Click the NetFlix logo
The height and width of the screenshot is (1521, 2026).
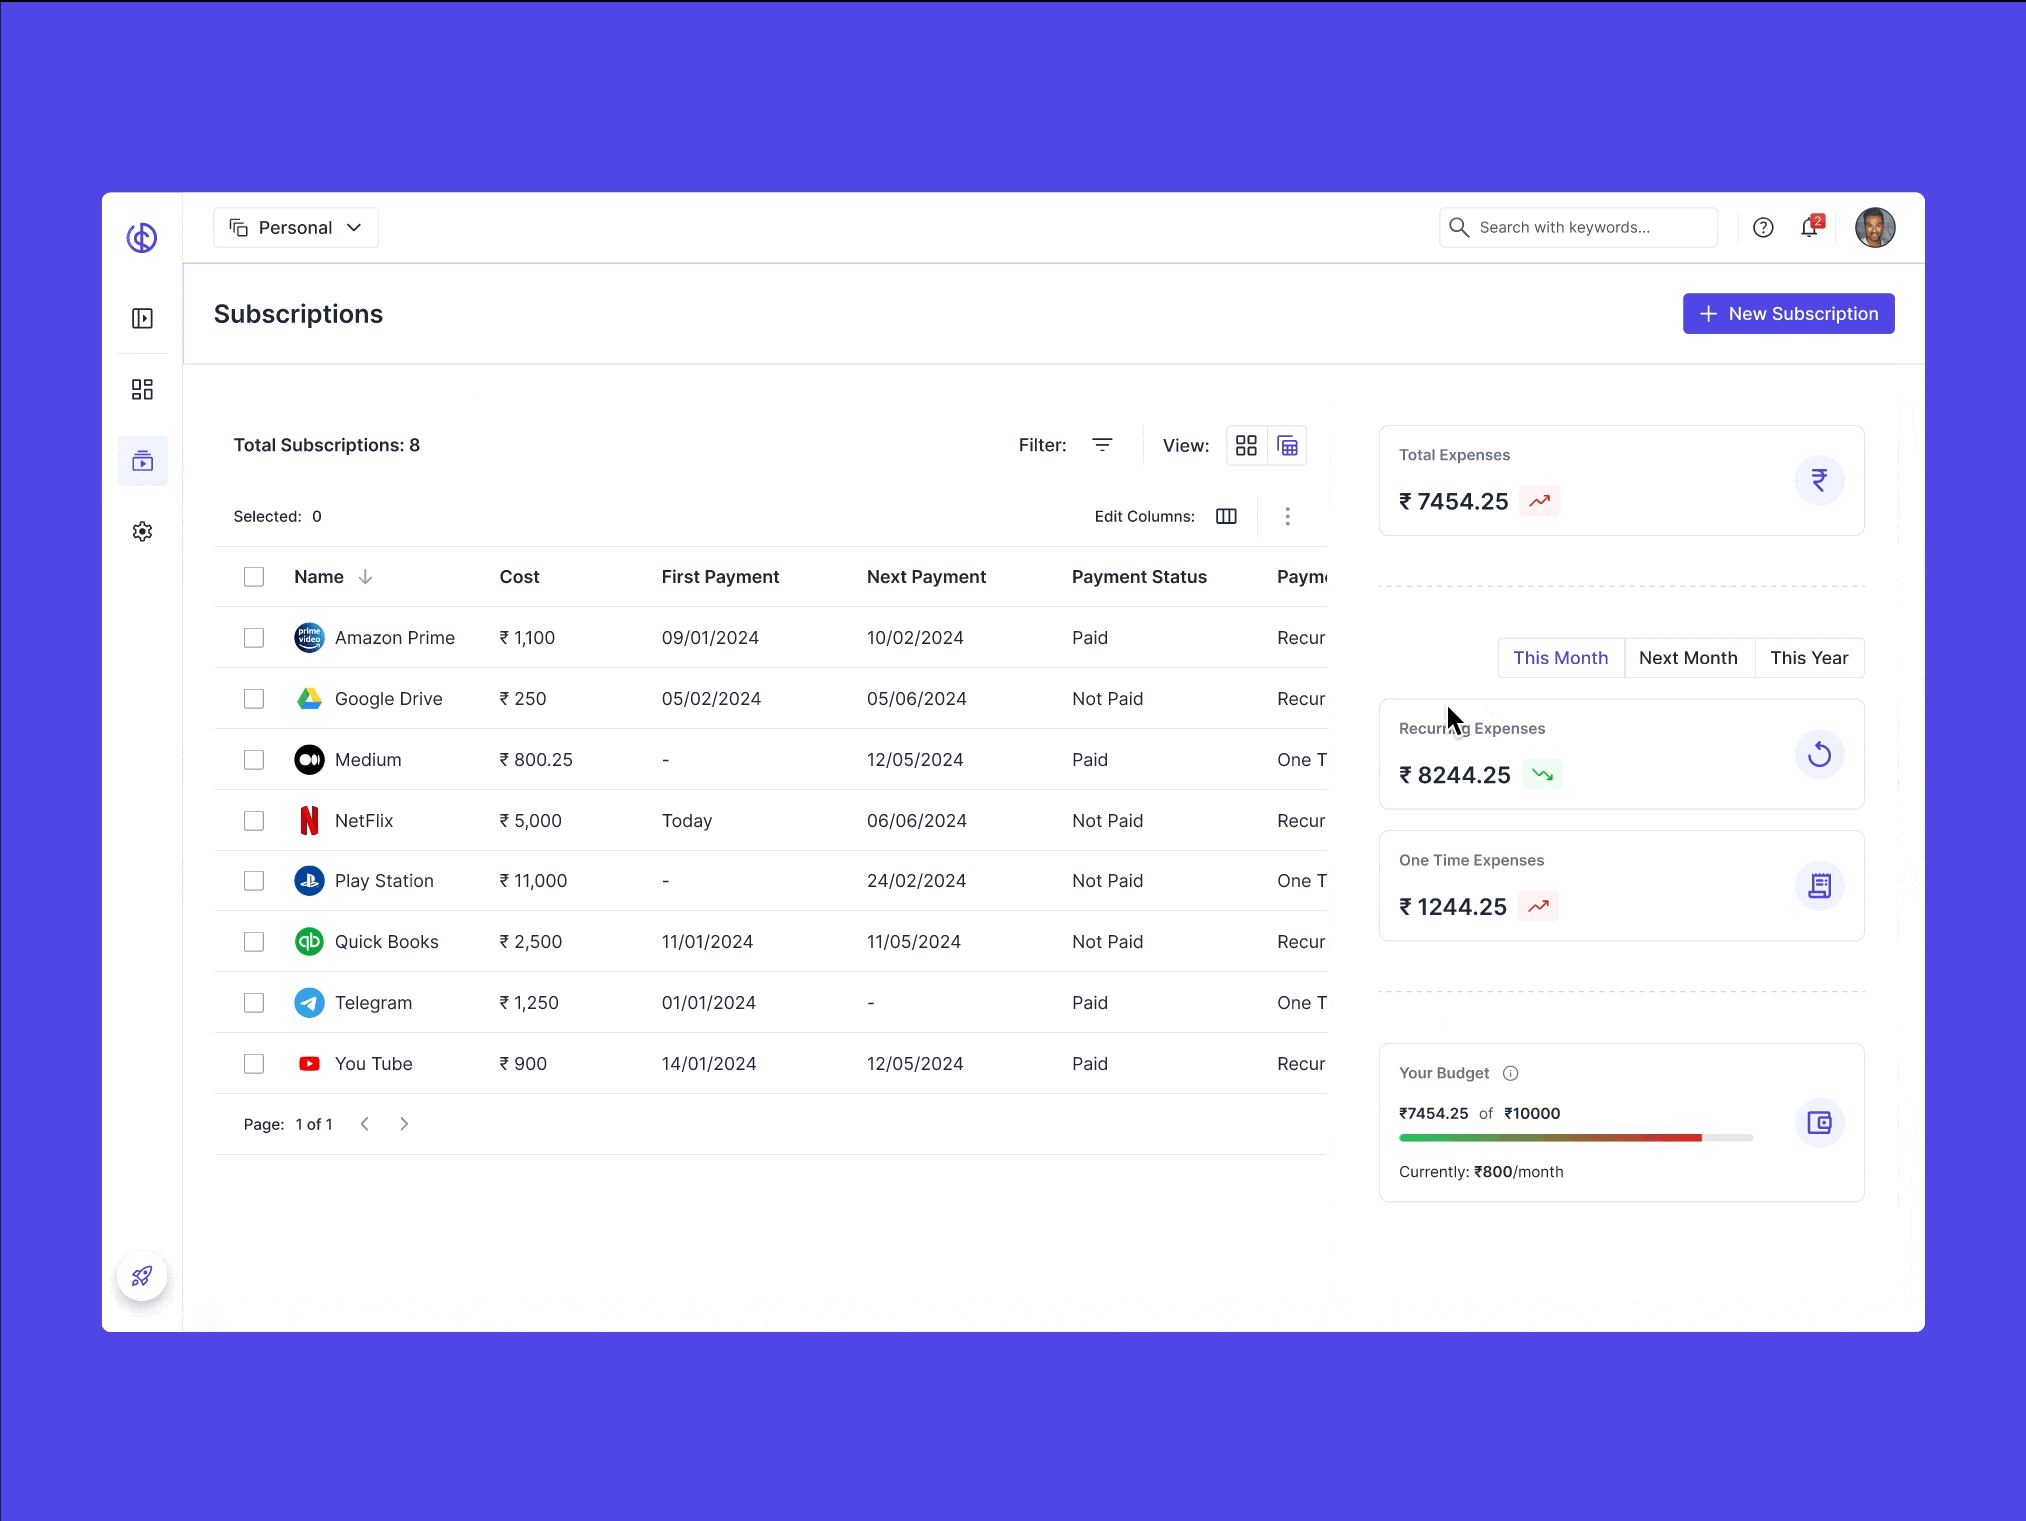(309, 821)
